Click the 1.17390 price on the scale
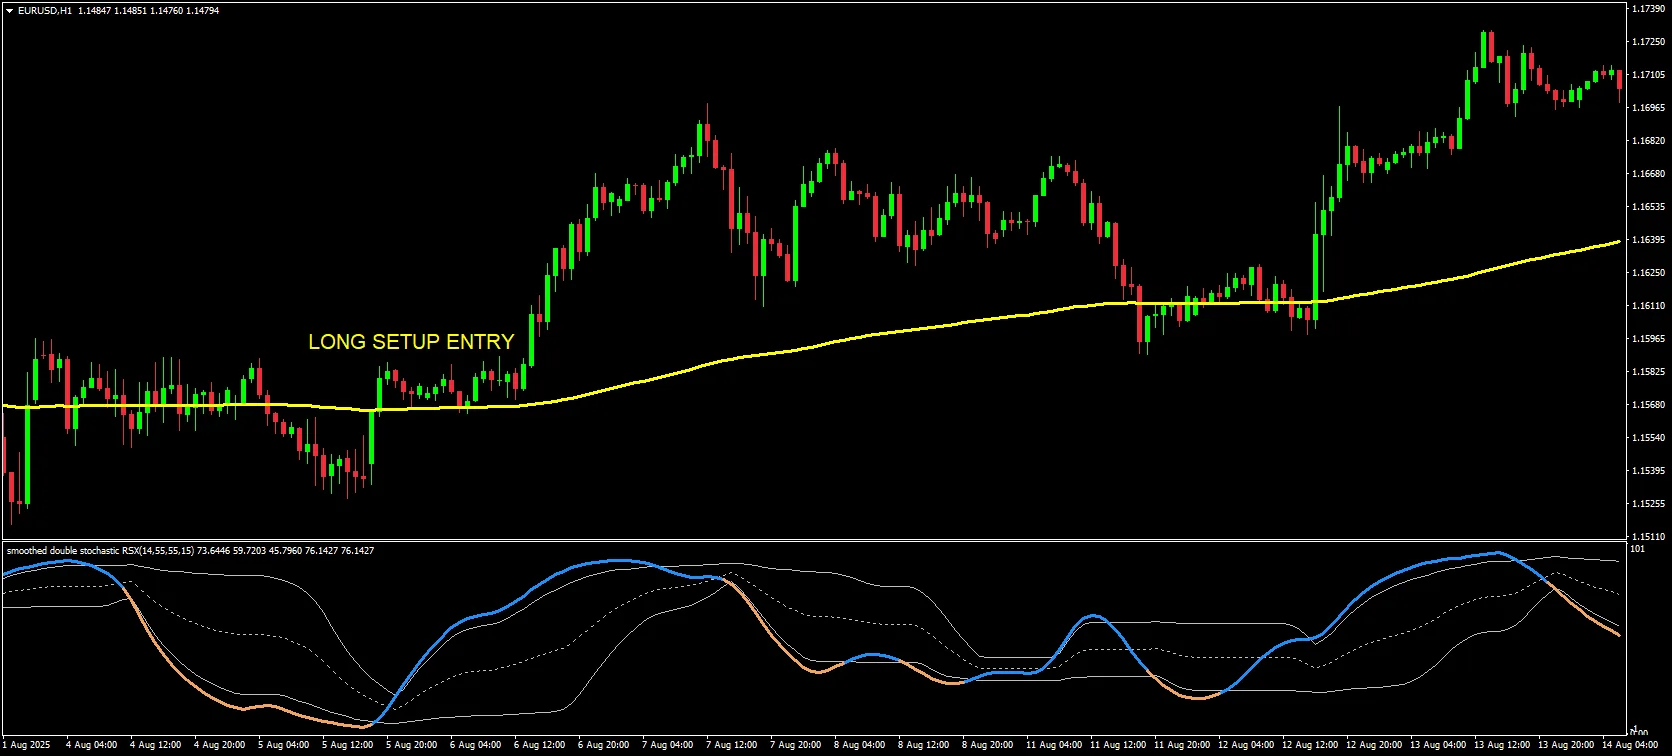This screenshot has width=1672, height=756. [1648, 9]
